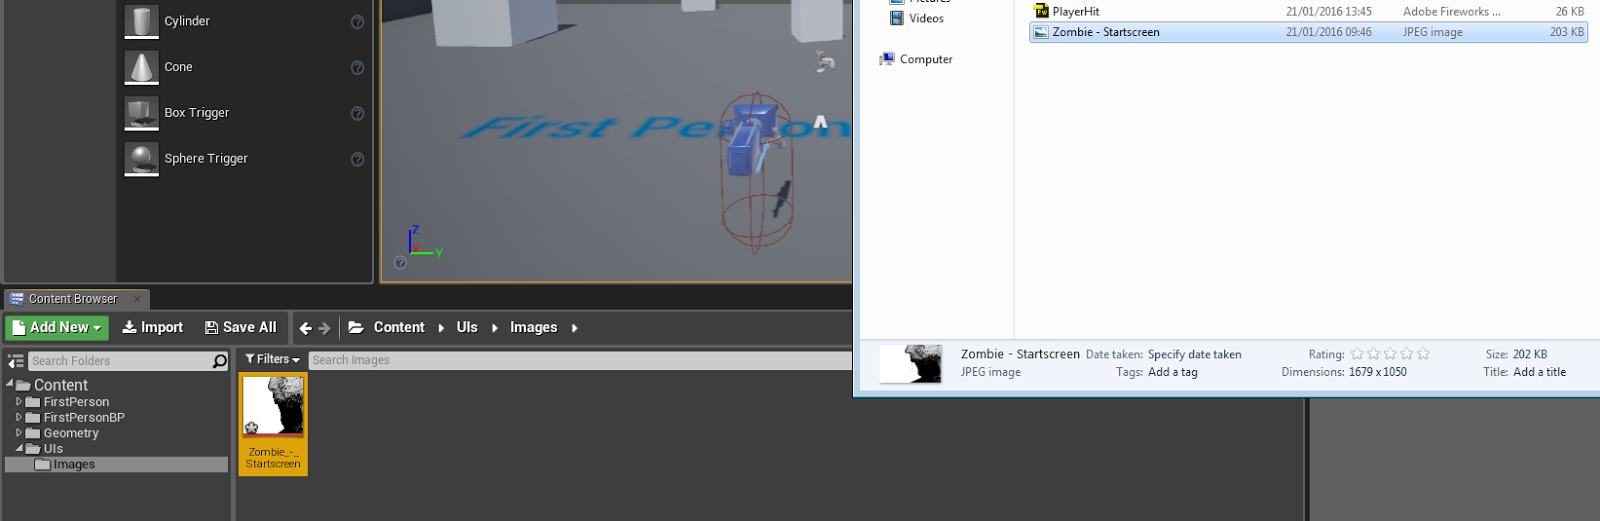Click Add a title in the details pane
The width and height of the screenshot is (1600, 521).
(1539, 372)
